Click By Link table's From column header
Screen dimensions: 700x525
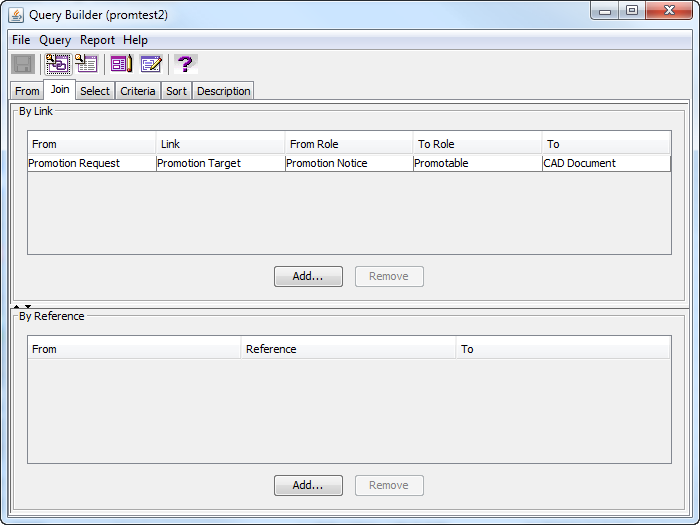(x=92, y=144)
